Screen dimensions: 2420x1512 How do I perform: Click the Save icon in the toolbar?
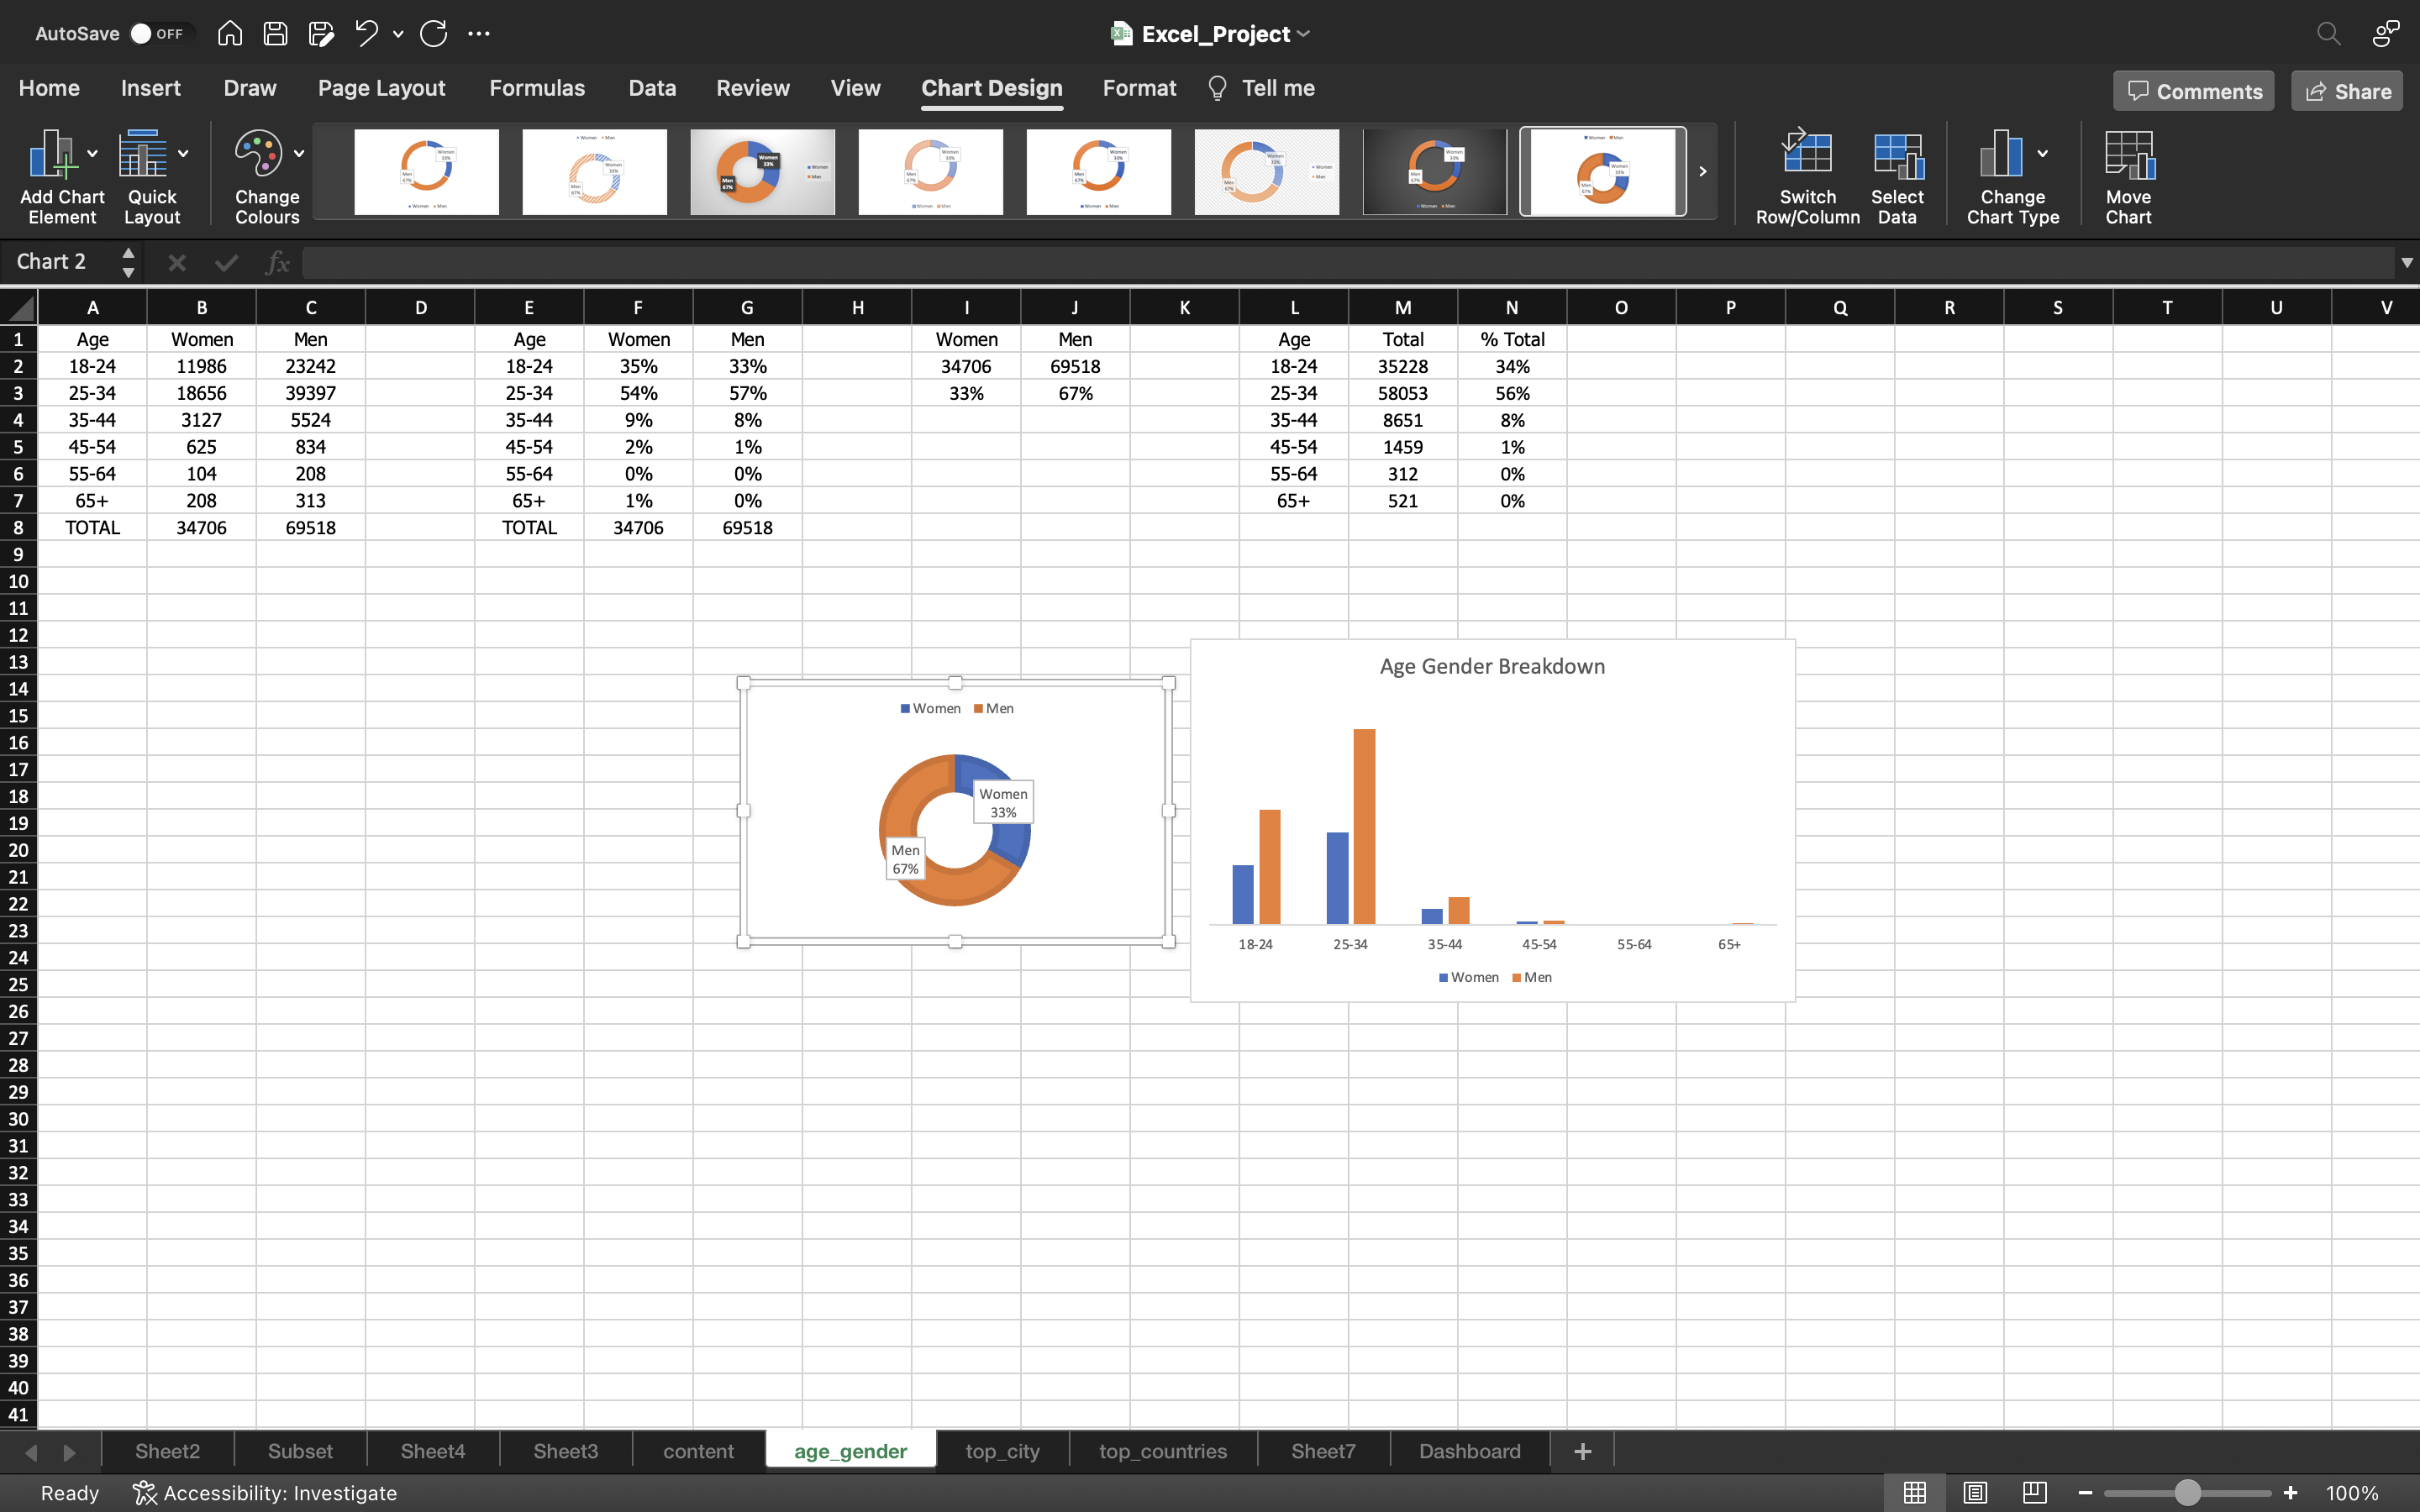pos(274,33)
